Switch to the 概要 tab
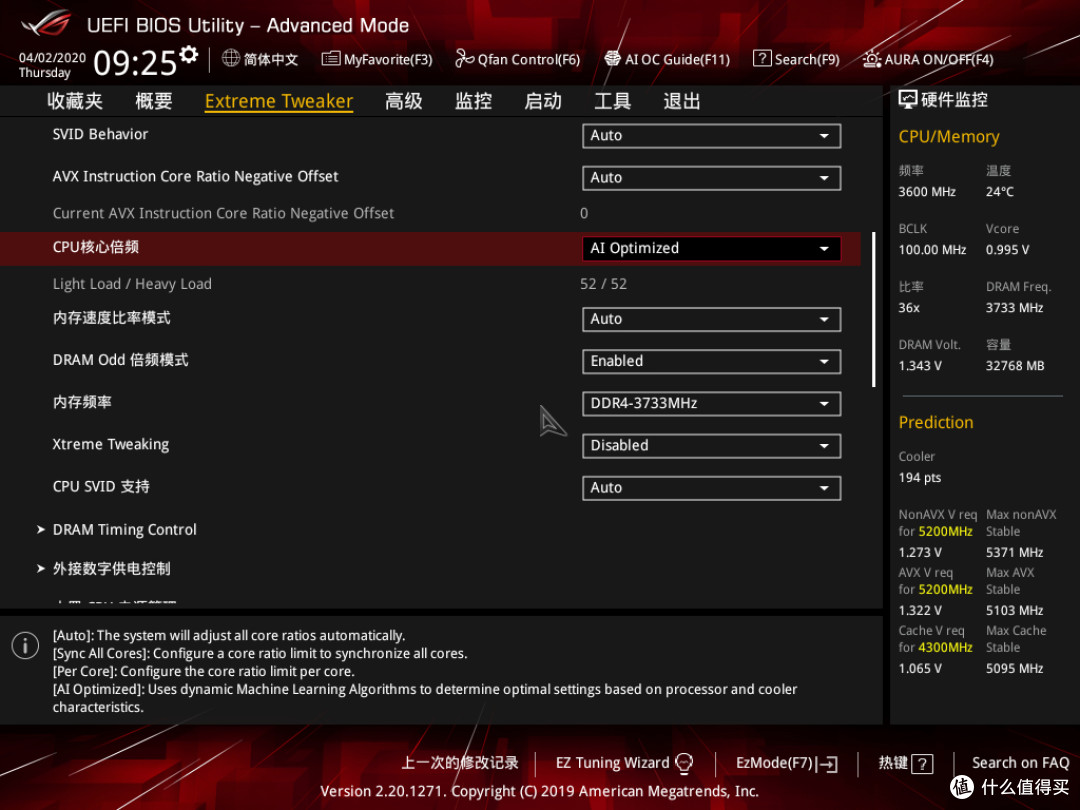The width and height of the screenshot is (1080, 810). click(154, 101)
